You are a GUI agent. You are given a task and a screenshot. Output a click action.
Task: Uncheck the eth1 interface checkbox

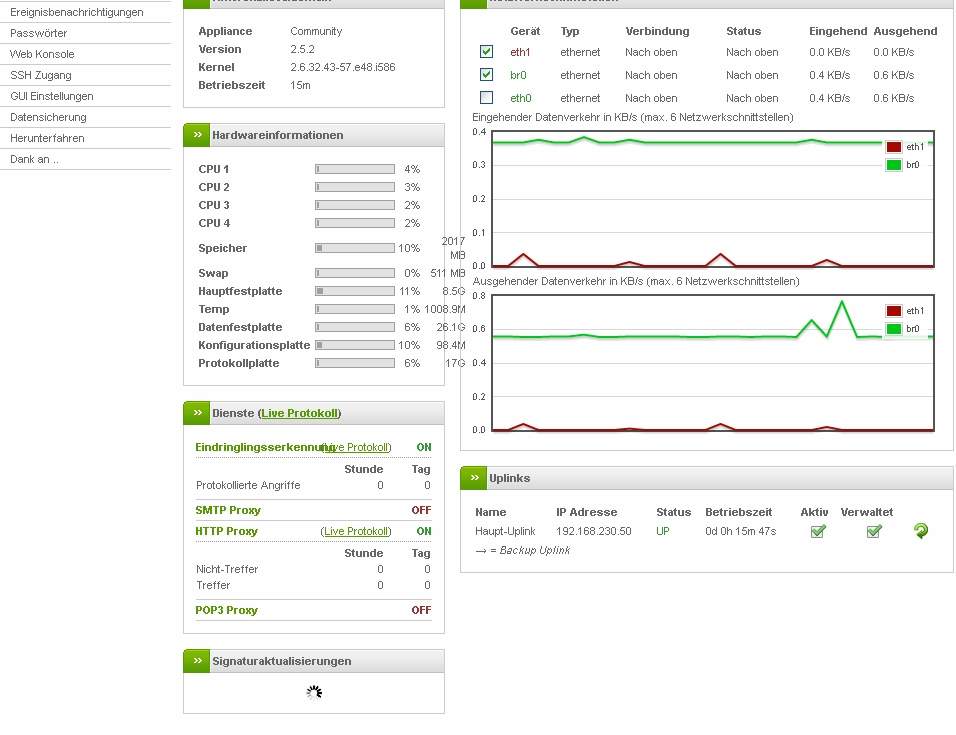tap(486, 51)
